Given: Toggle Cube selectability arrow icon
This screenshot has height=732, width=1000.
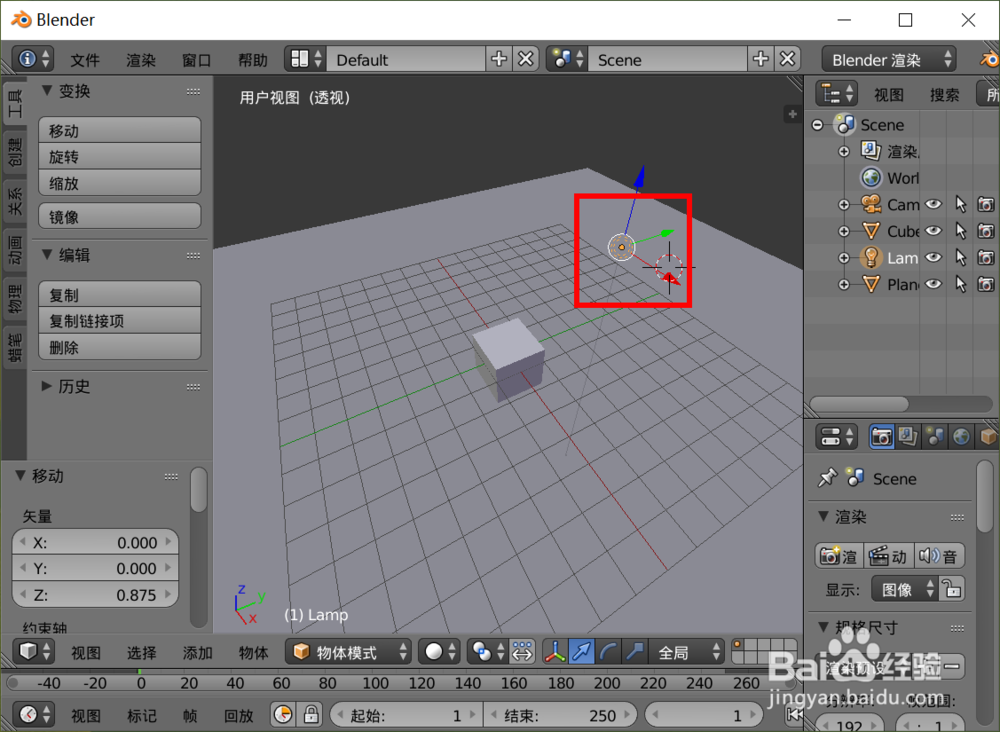Looking at the screenshot, I should (x=960, y=231).
